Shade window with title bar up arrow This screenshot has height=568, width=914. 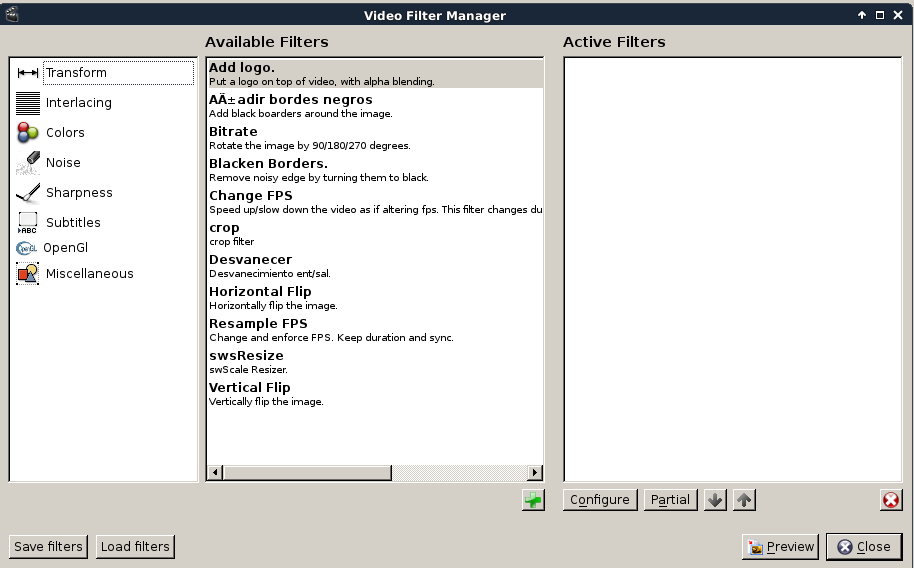(862, 15)
